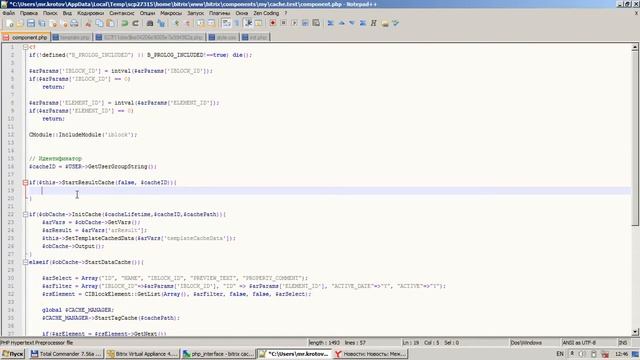Collapse the fold at line 1
The height and width of the screenshot is (360, 640).
(25, 47)
